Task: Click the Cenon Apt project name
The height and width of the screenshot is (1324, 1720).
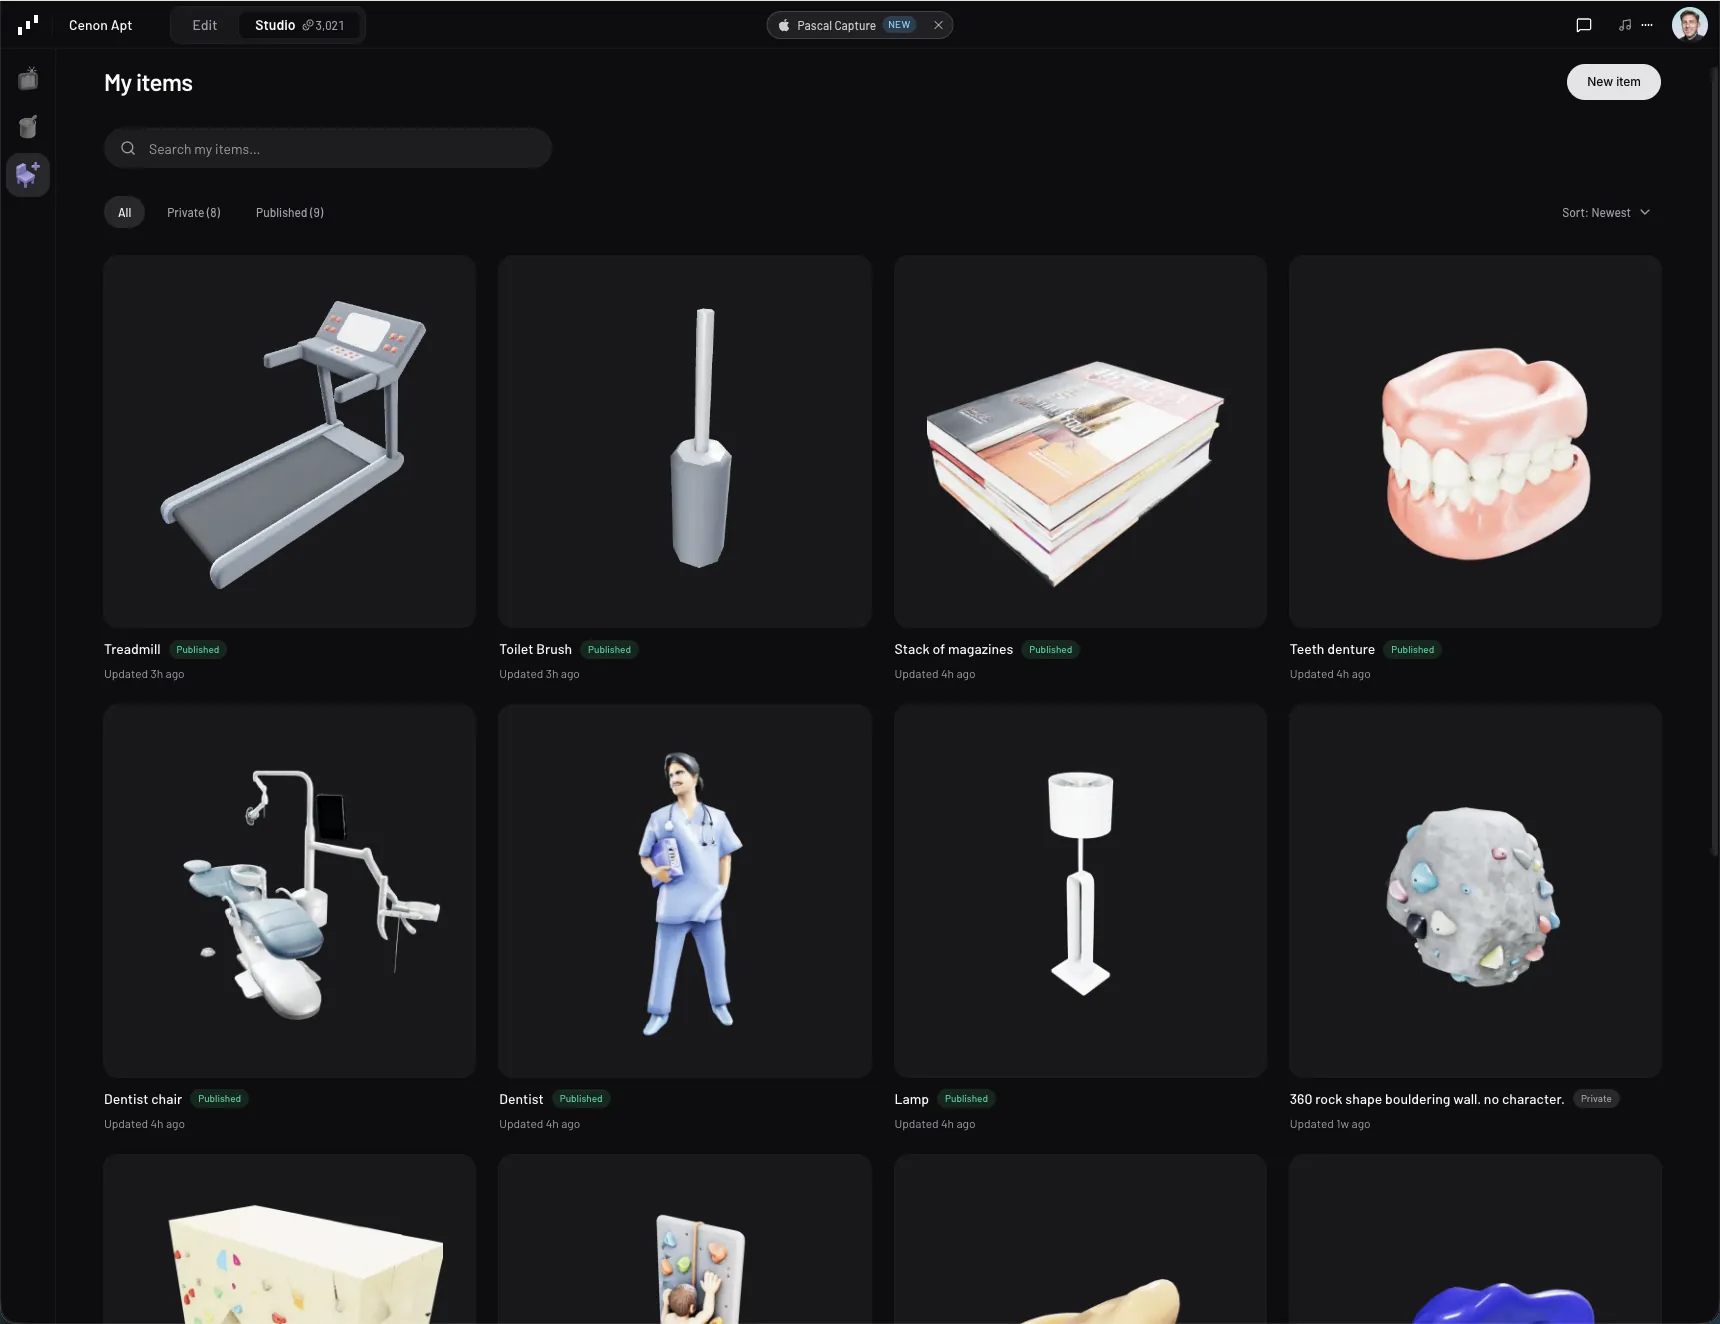Action: point(100,25)
